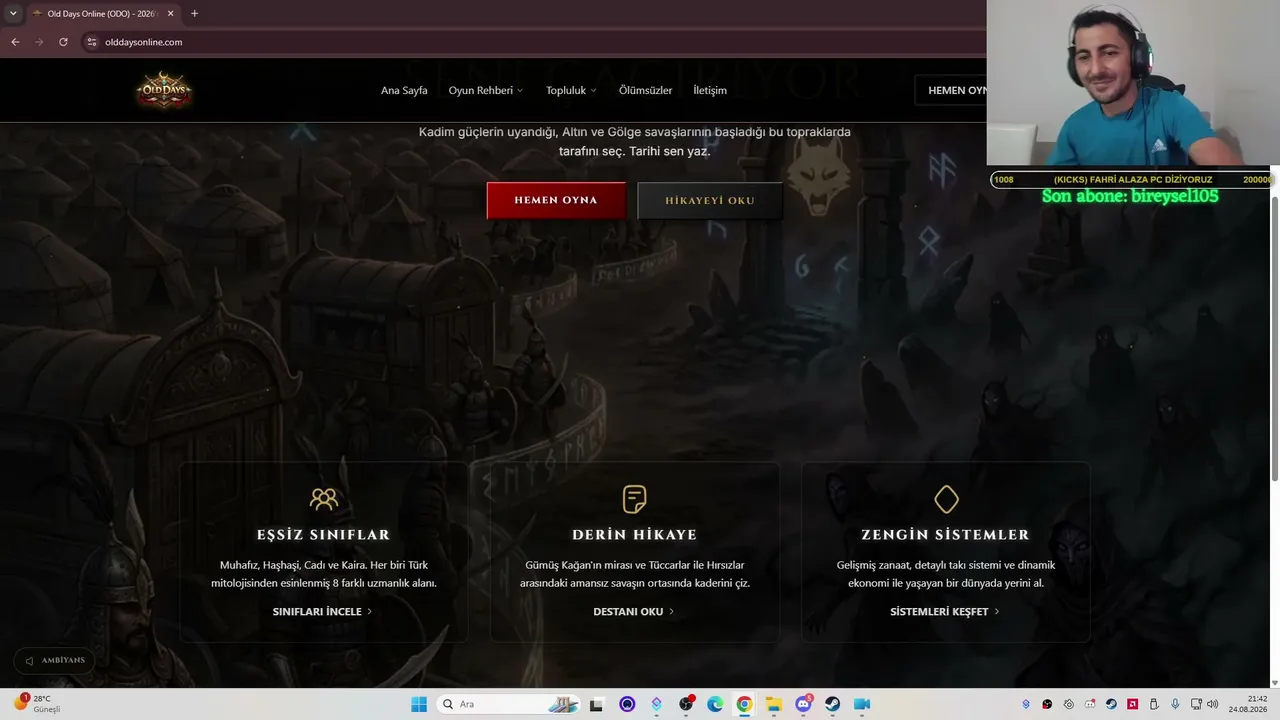
Task: Open the black-and-white square taskbar app
Action: tap(597, 704)
